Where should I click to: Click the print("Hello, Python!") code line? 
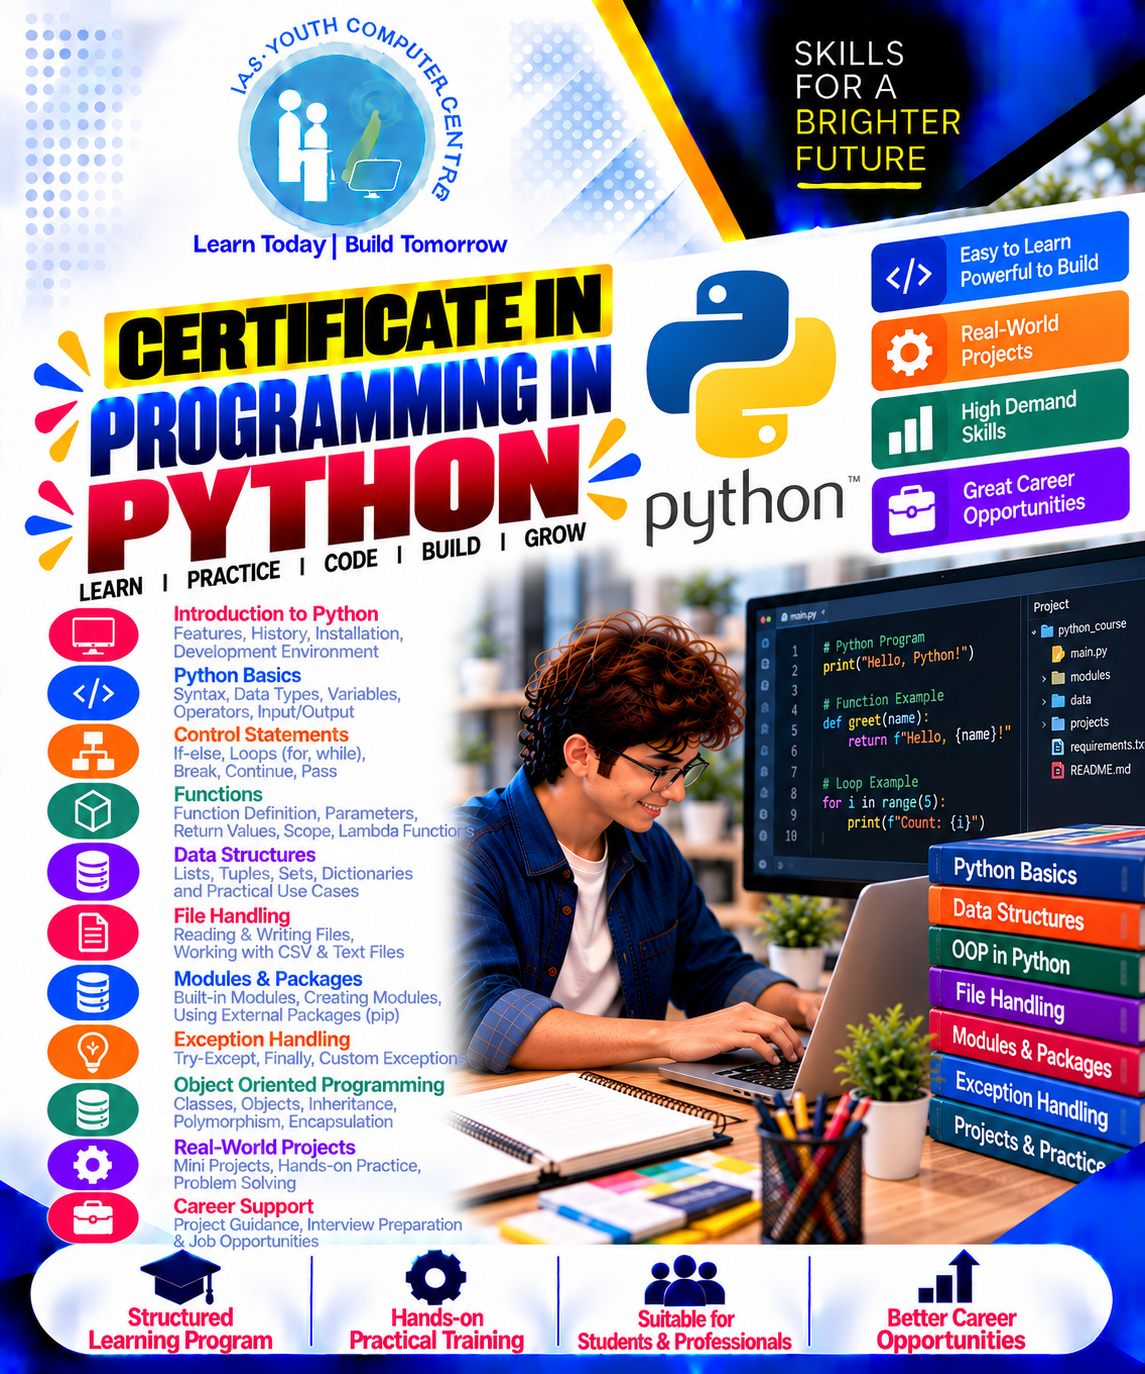coord(897,660)
